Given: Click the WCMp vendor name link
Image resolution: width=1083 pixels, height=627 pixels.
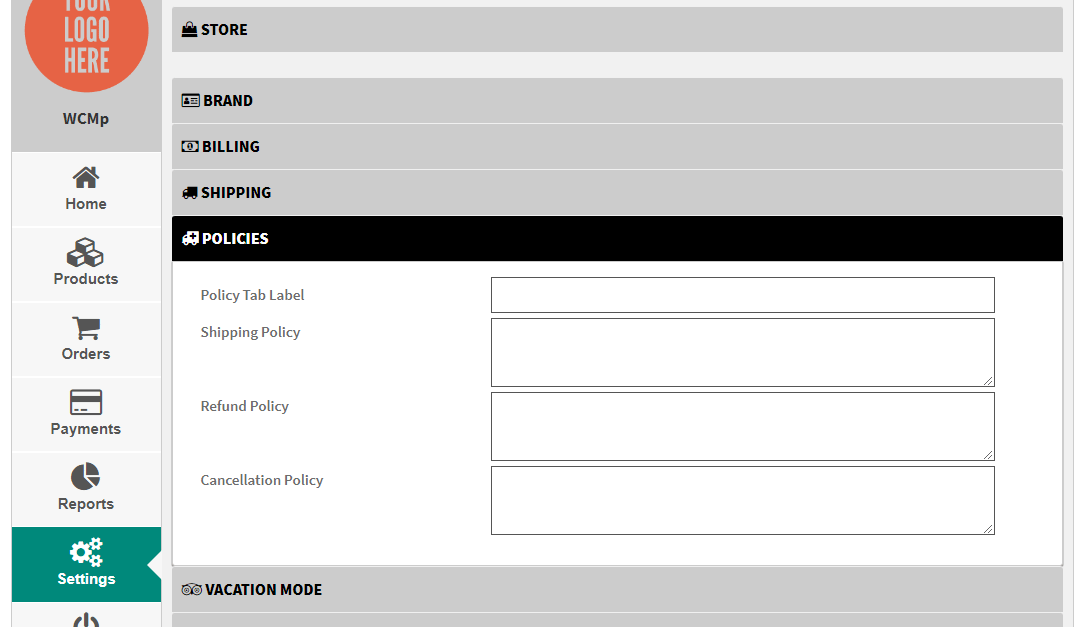Looking at the screenshot, I should click(x=86, y=119).
